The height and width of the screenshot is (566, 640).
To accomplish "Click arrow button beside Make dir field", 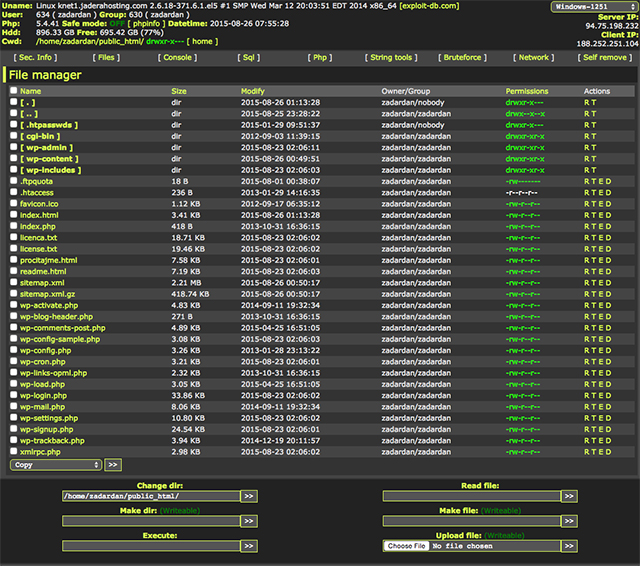I will (x=249, y=521).
